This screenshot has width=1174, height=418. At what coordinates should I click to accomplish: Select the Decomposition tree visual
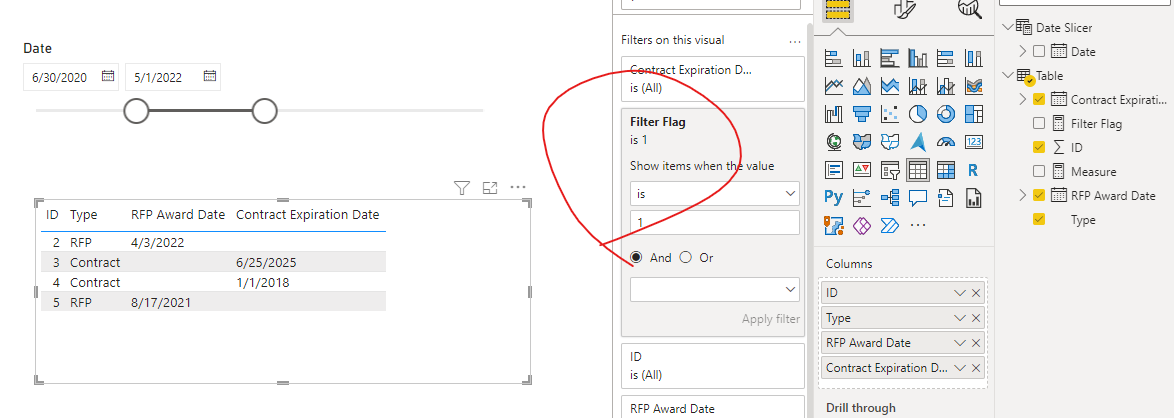tap(889, 198)
